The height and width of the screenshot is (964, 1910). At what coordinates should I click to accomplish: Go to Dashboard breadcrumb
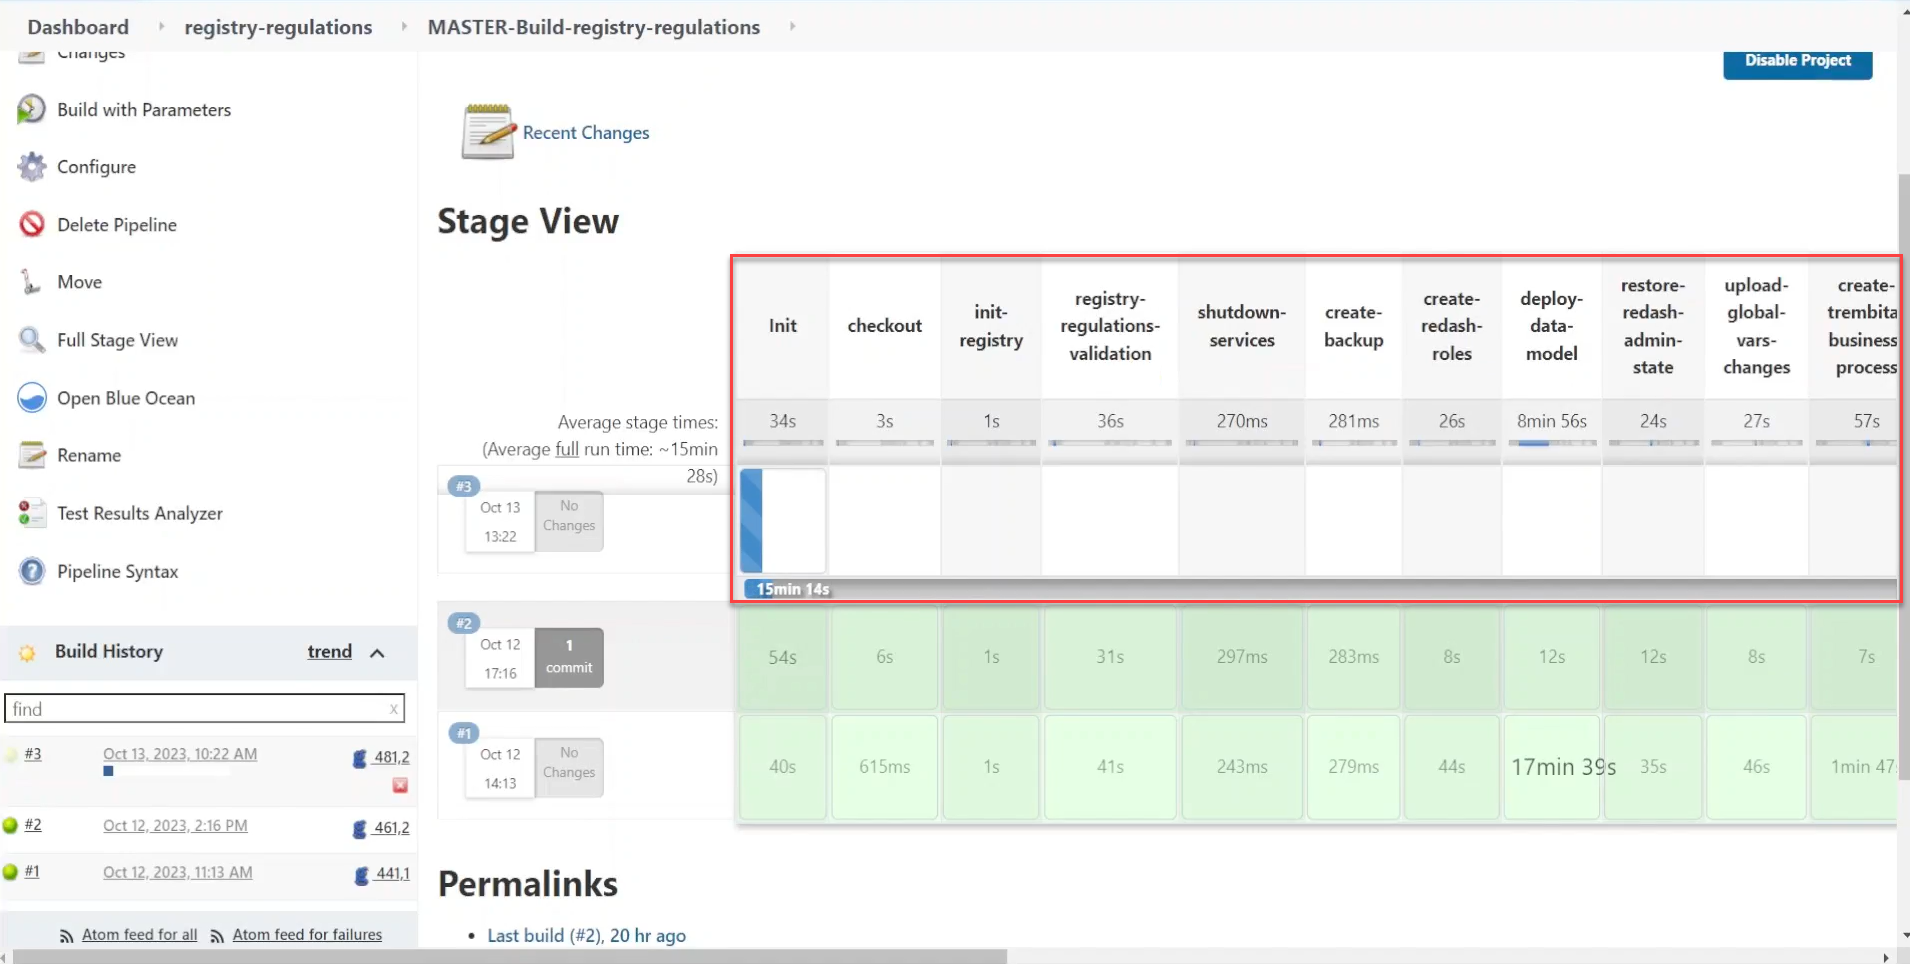point(78,27)
